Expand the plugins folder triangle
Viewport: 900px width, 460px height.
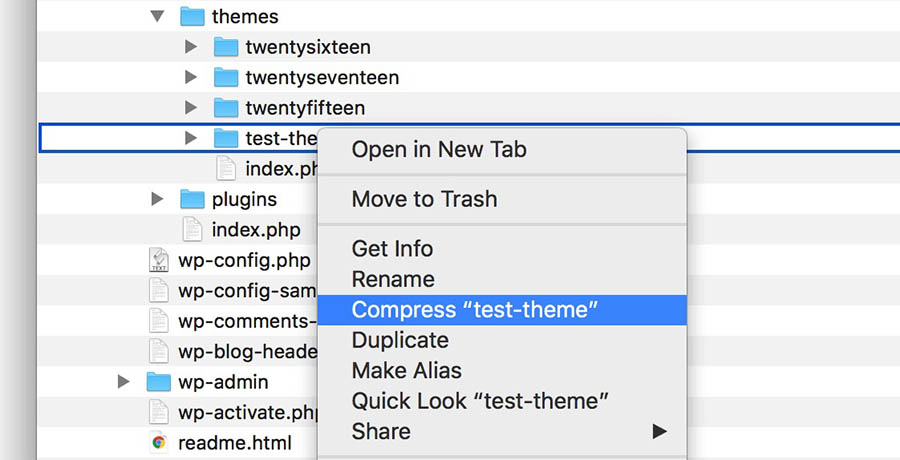pos(157,199)
